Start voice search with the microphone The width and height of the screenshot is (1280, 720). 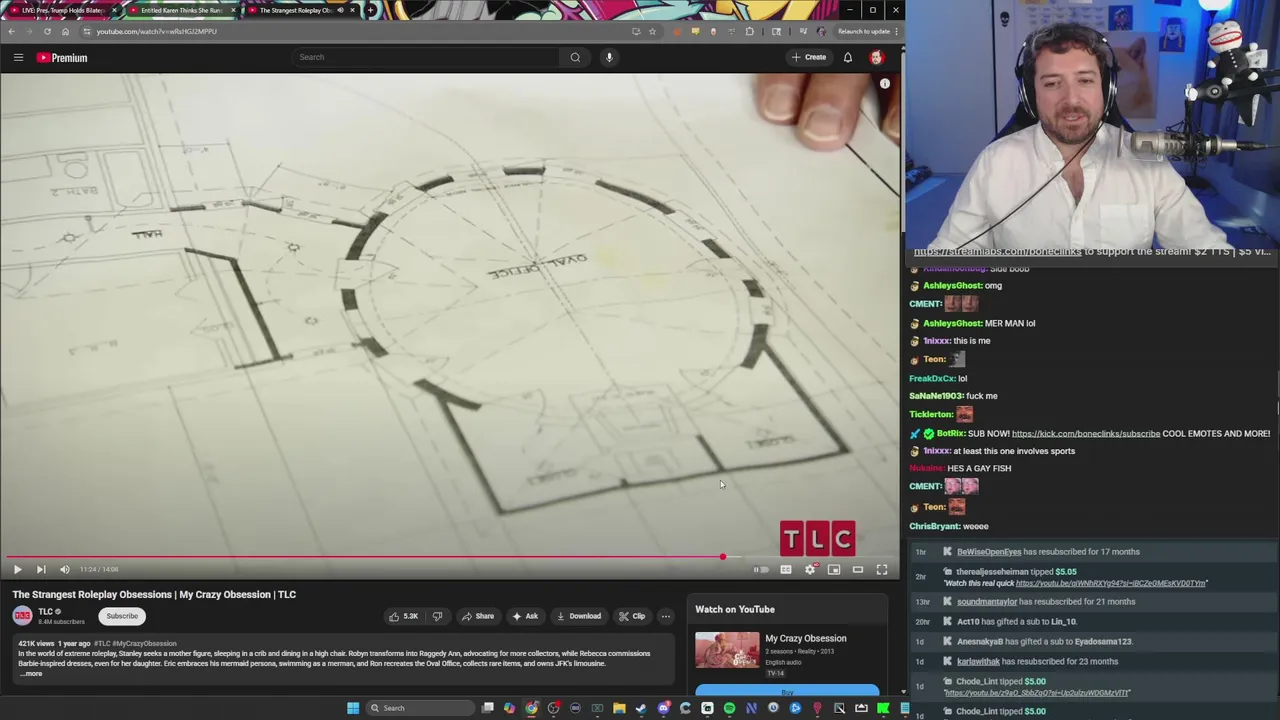point(609,57)
